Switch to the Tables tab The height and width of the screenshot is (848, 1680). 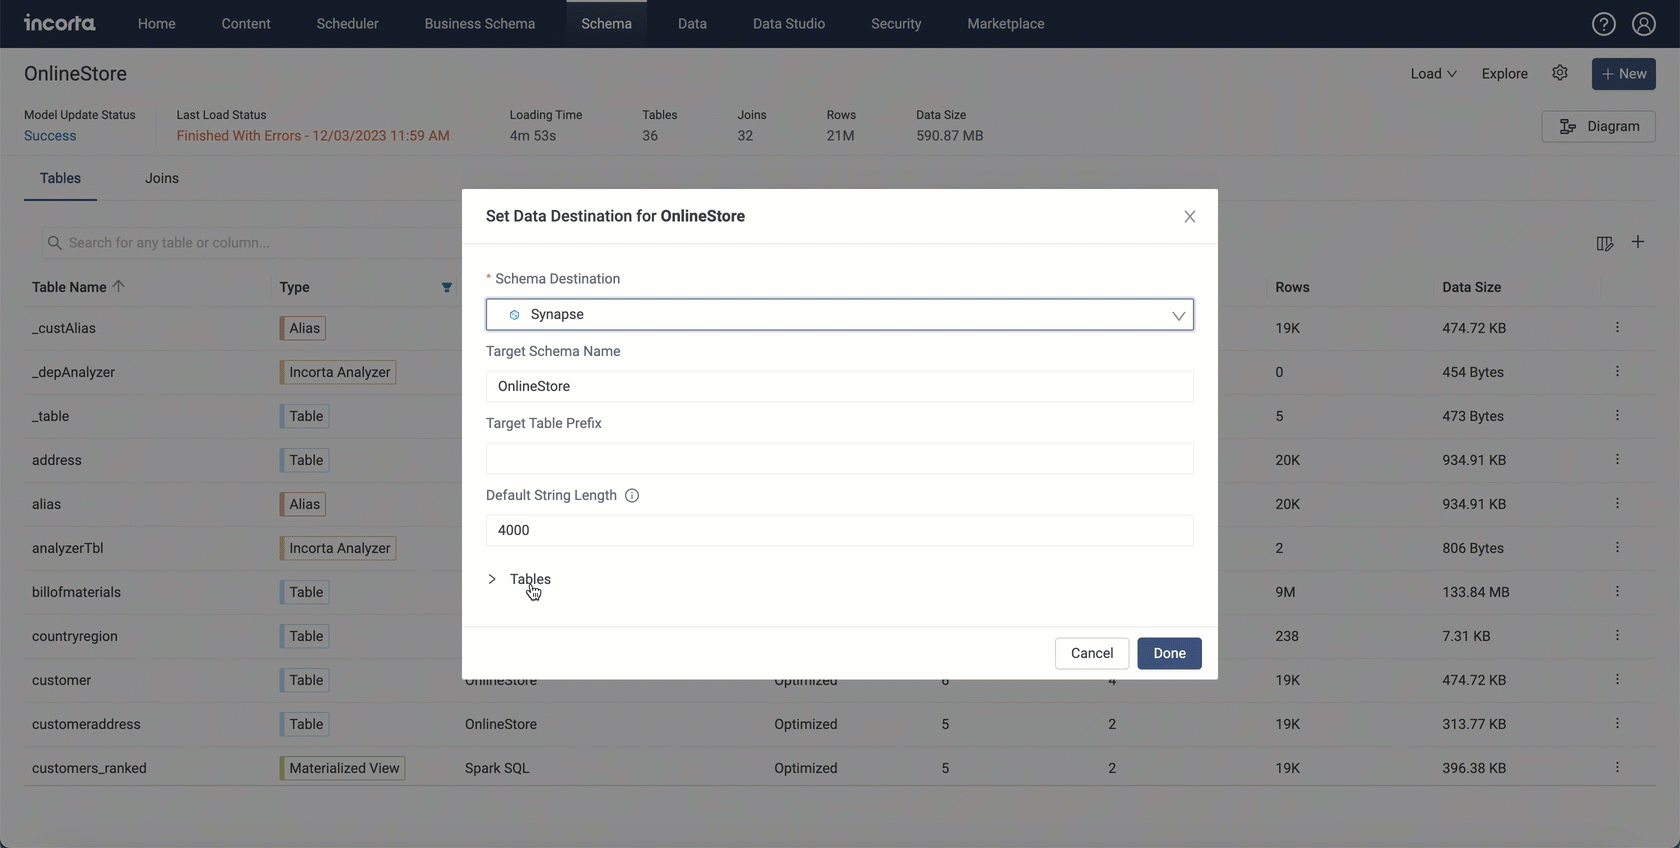click(x=60, y=178)
